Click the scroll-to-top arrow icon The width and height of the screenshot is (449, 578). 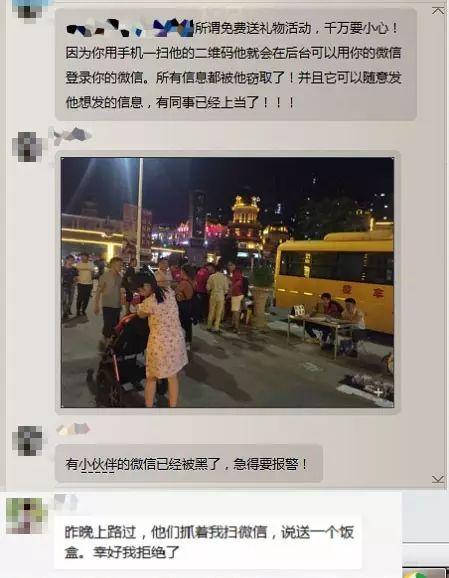tap(438, 11)
